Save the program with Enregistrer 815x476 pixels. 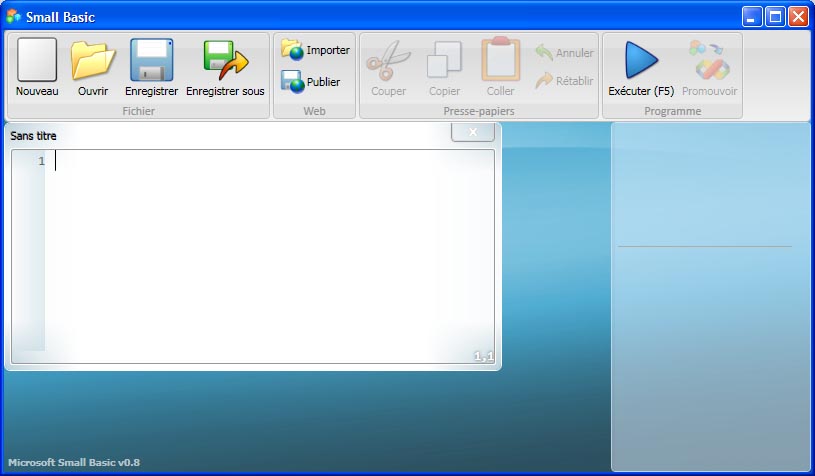151,67
